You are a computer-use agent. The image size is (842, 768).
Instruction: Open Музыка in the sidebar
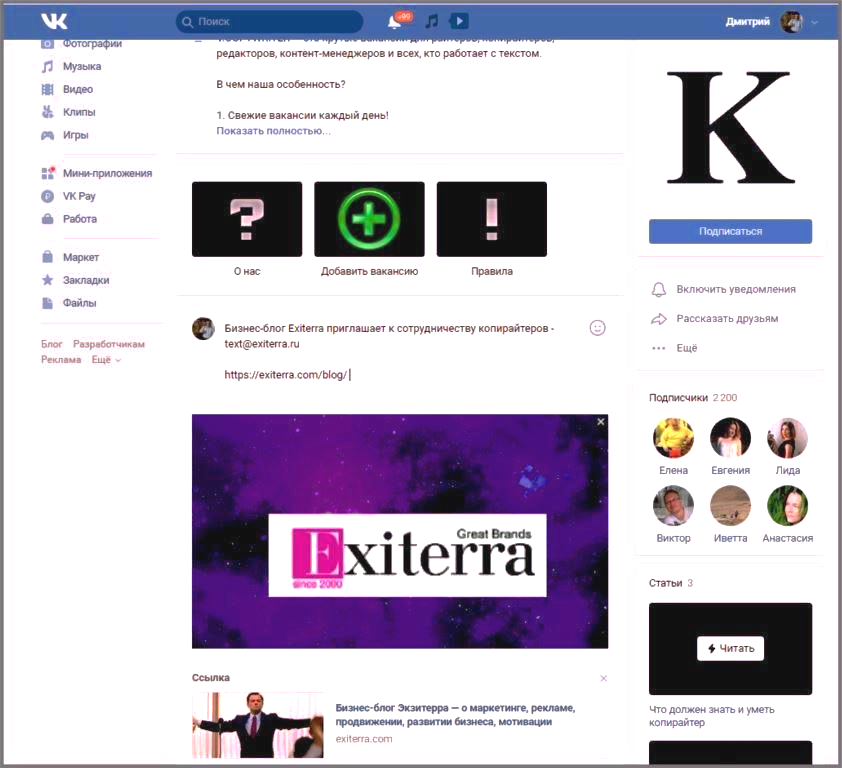coord(82,67)
